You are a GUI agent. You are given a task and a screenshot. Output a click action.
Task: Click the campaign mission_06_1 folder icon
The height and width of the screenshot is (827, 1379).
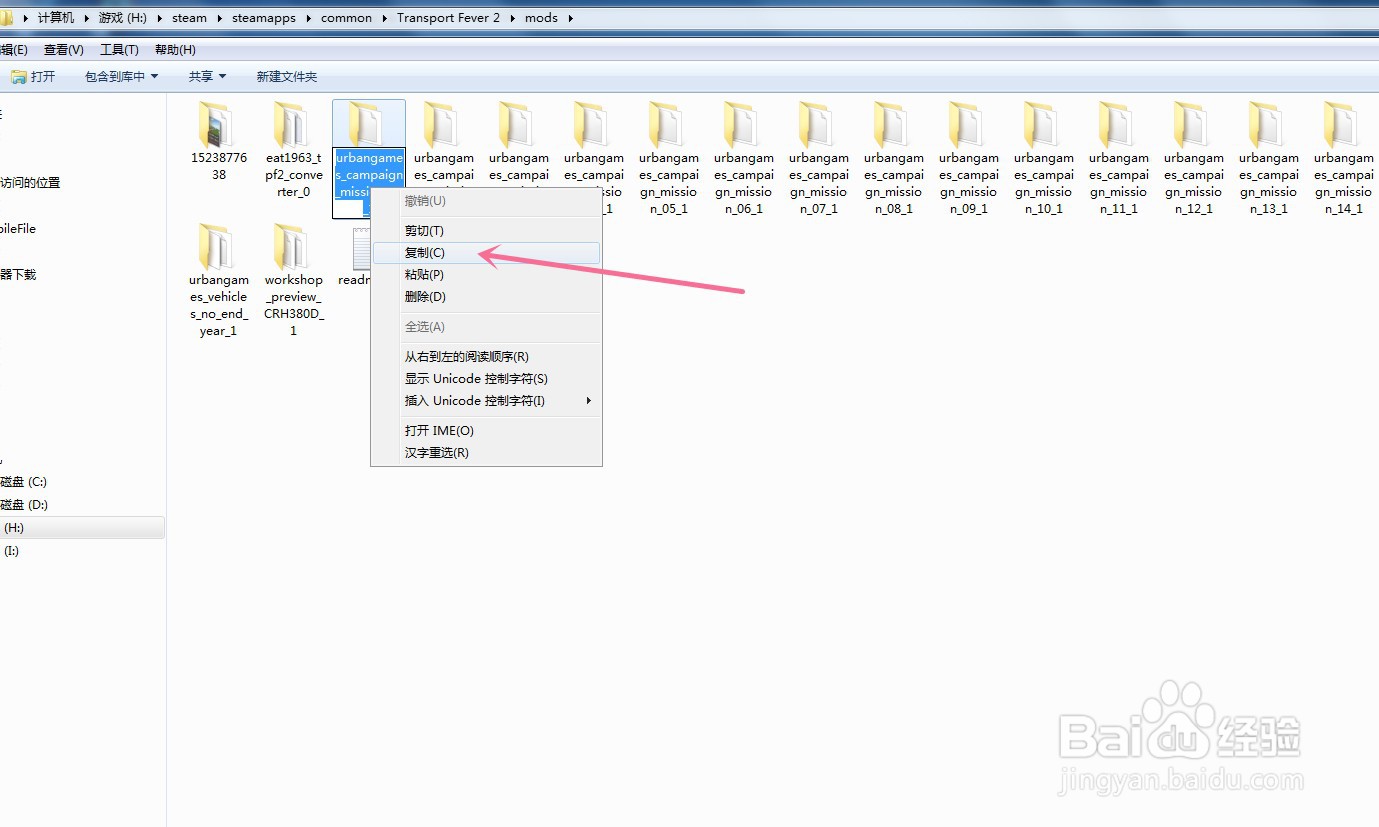pyautogui.click(x=742, y=125)
